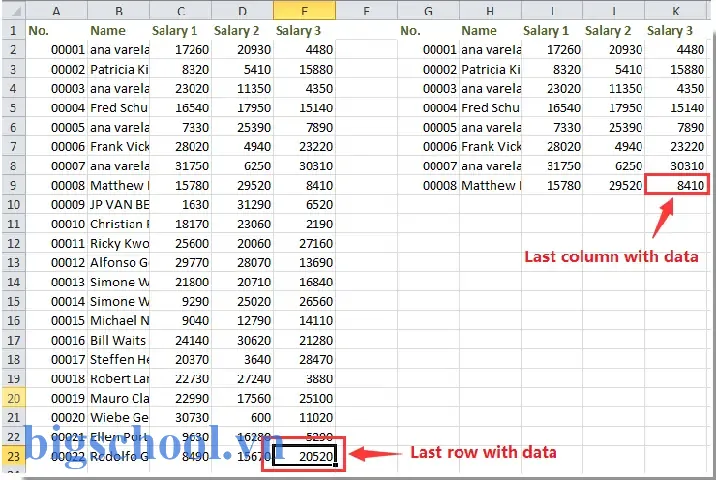This screenshot has width=716, height=480.
Task: Click cell with value 3640
Action: tap(242, 359)
